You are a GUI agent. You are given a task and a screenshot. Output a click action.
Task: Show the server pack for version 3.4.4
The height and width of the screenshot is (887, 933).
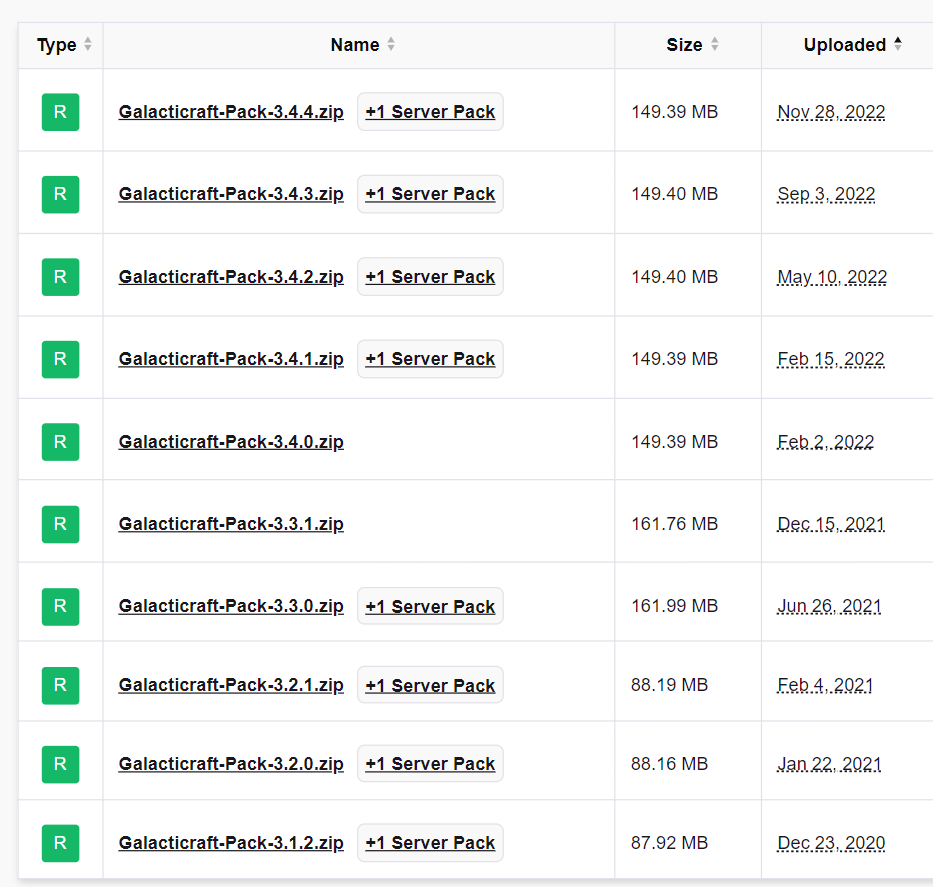(430, 112)
